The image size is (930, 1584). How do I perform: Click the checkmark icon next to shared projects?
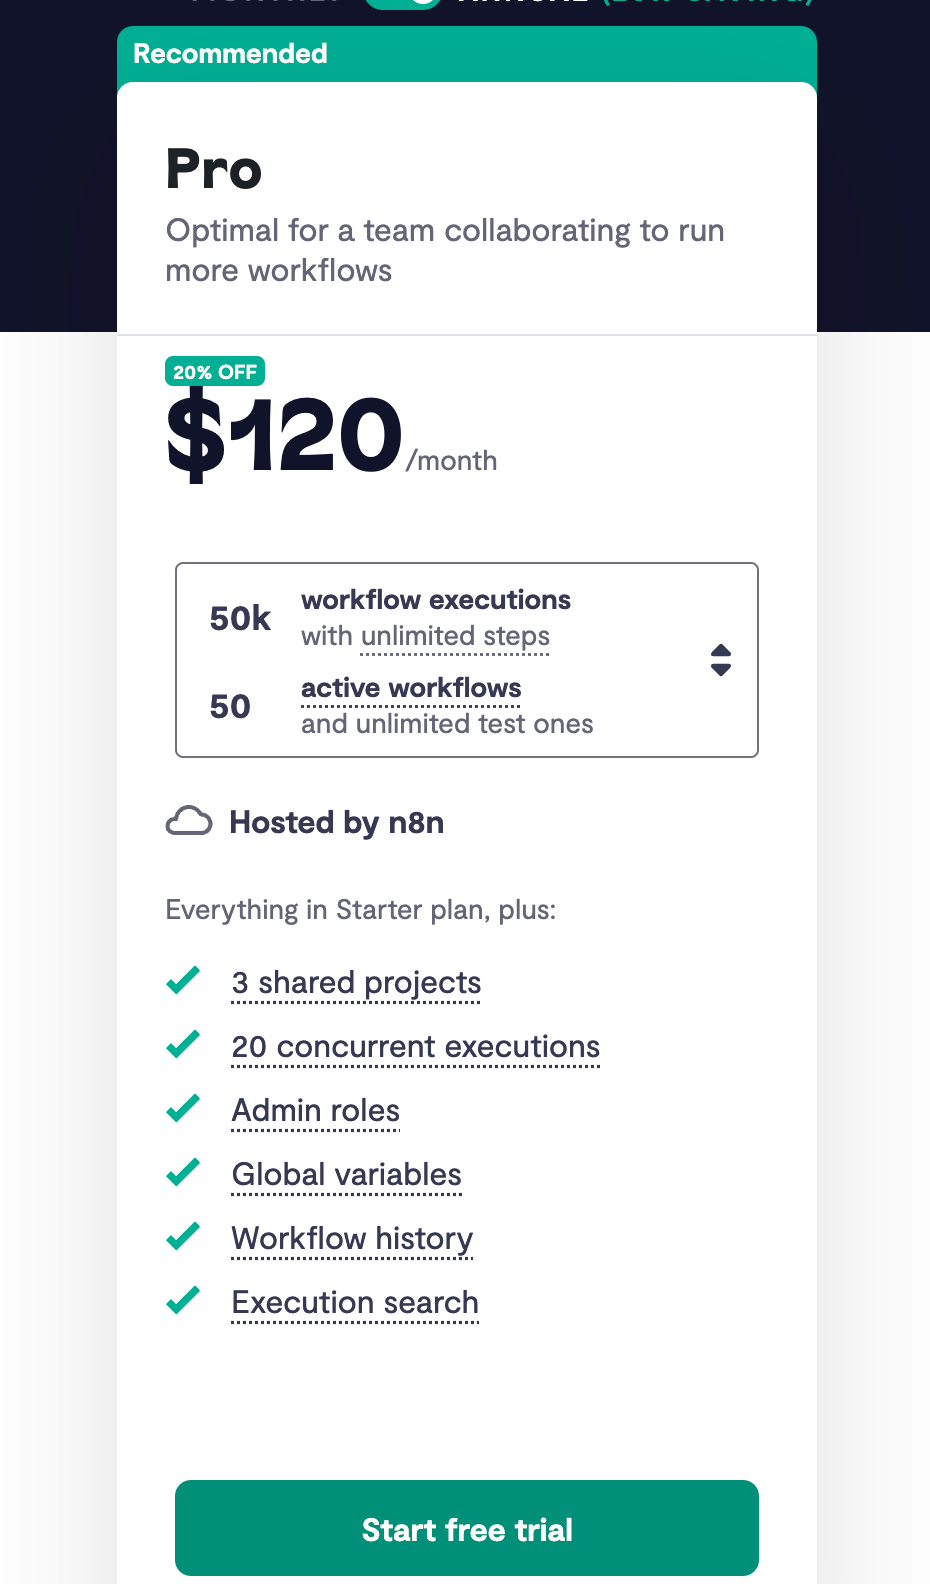183,980
